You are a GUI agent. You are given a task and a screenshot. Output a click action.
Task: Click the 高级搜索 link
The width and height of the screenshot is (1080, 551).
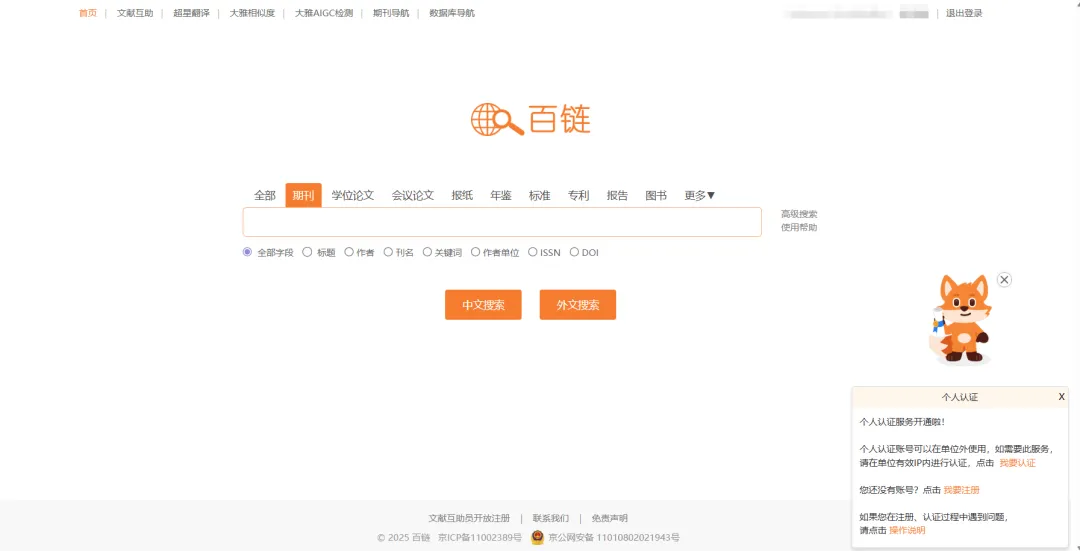(x=798, y=214)
